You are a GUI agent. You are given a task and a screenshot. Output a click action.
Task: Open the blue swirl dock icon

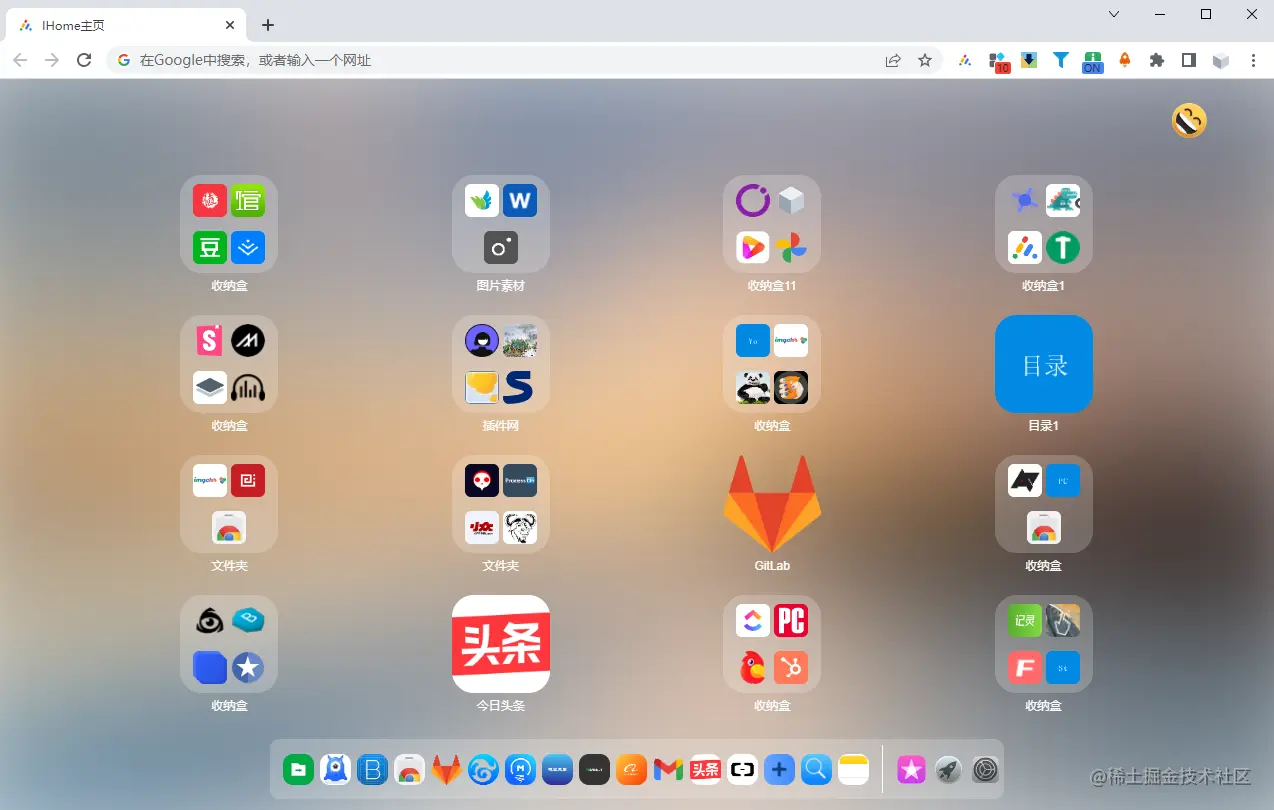tap(483, 769)
